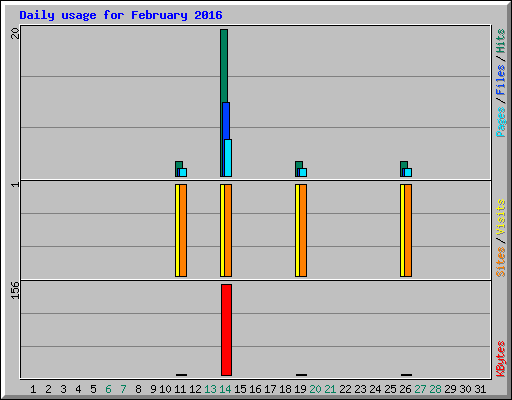This screenshot has width=512, height=400.
Task: Click the 'Hits' legend label
Action: (x=501, y=41)
